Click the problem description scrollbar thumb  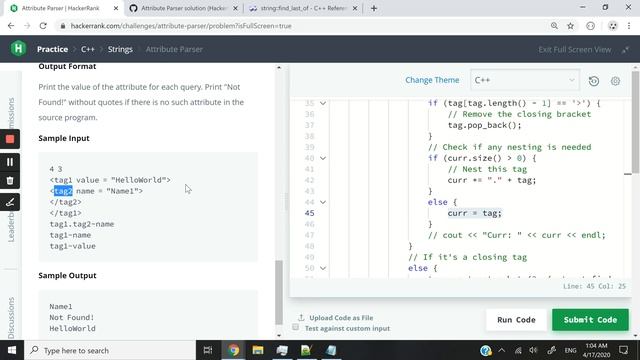pos(279,292)
